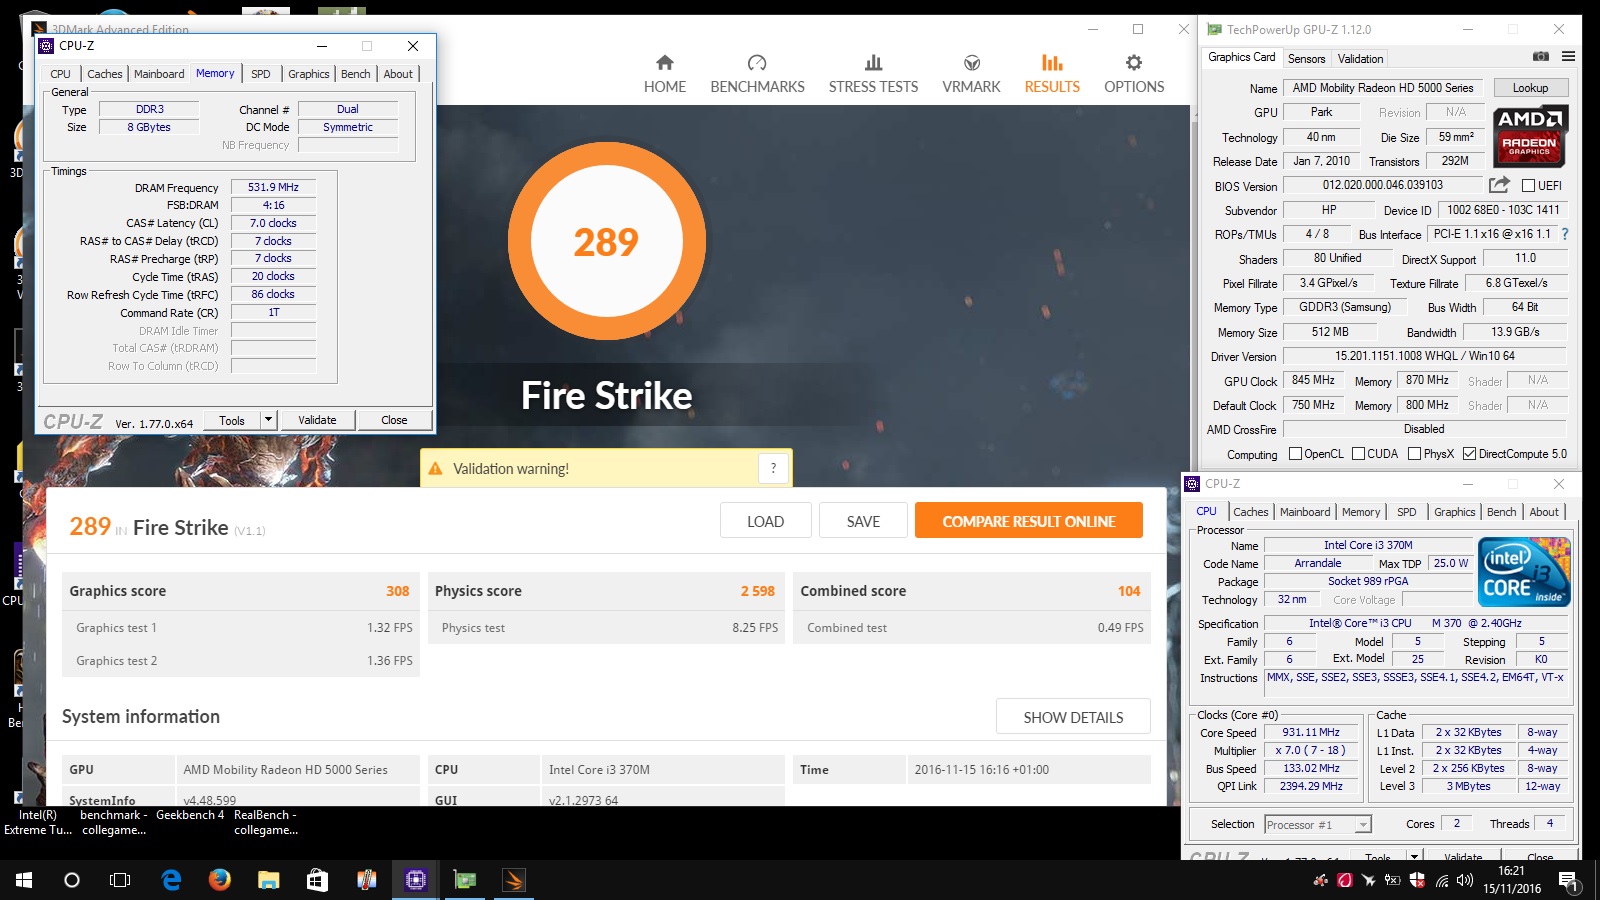1600x900 pixels.
Task: Select the RESULTS section in 3DMark
Action: (1052, 75)
